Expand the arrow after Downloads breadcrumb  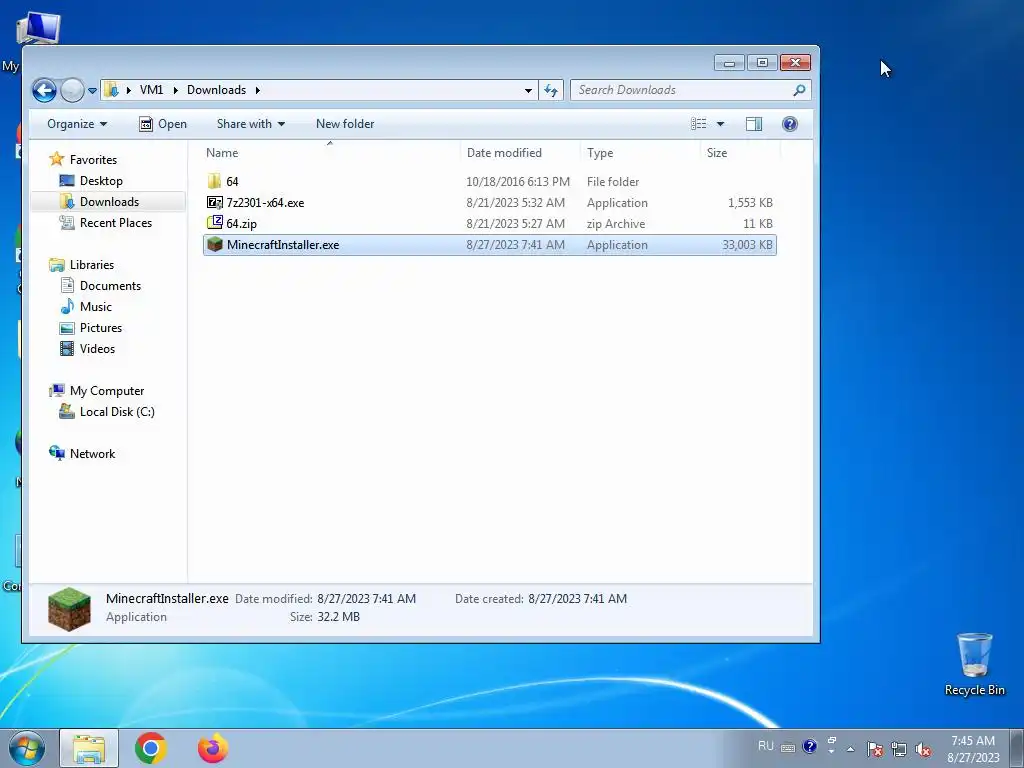coord(257,90)
